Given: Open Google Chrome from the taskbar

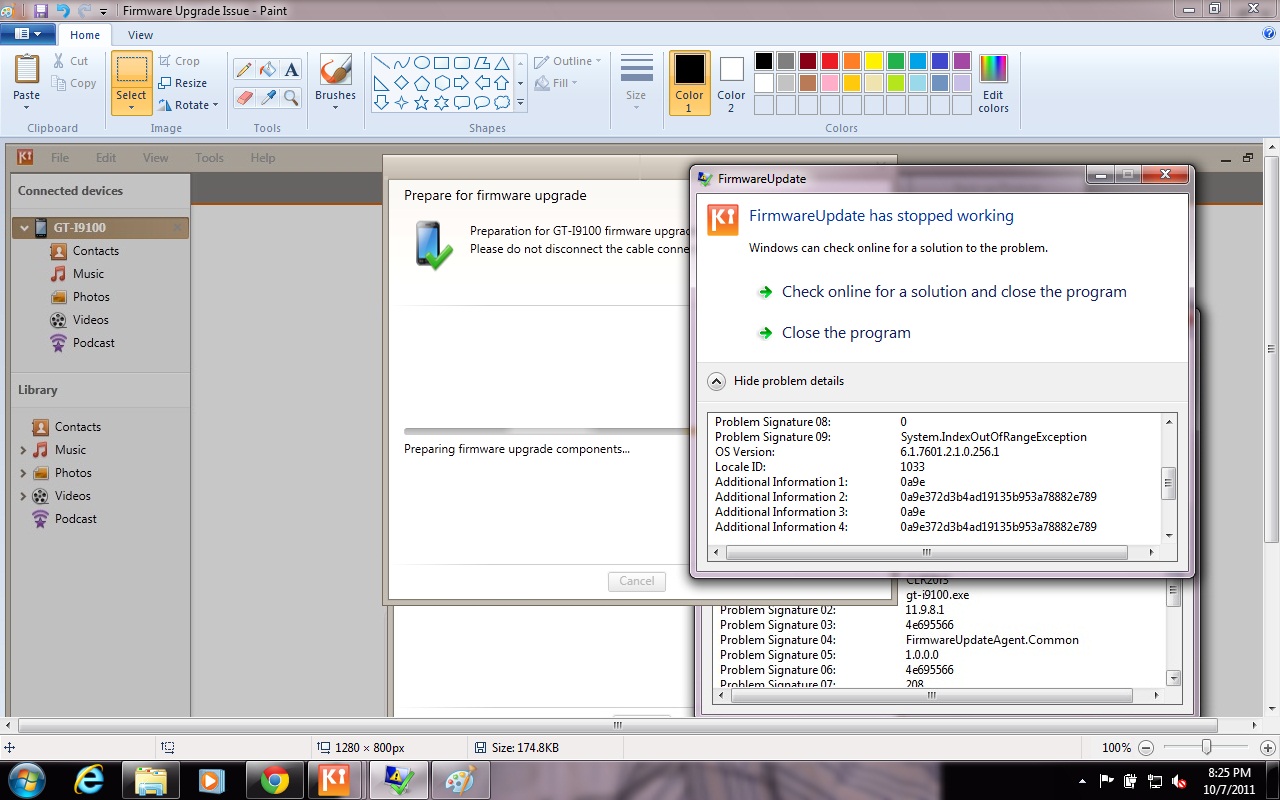Looking at the screenshot, I should click(x=275, y=780).
